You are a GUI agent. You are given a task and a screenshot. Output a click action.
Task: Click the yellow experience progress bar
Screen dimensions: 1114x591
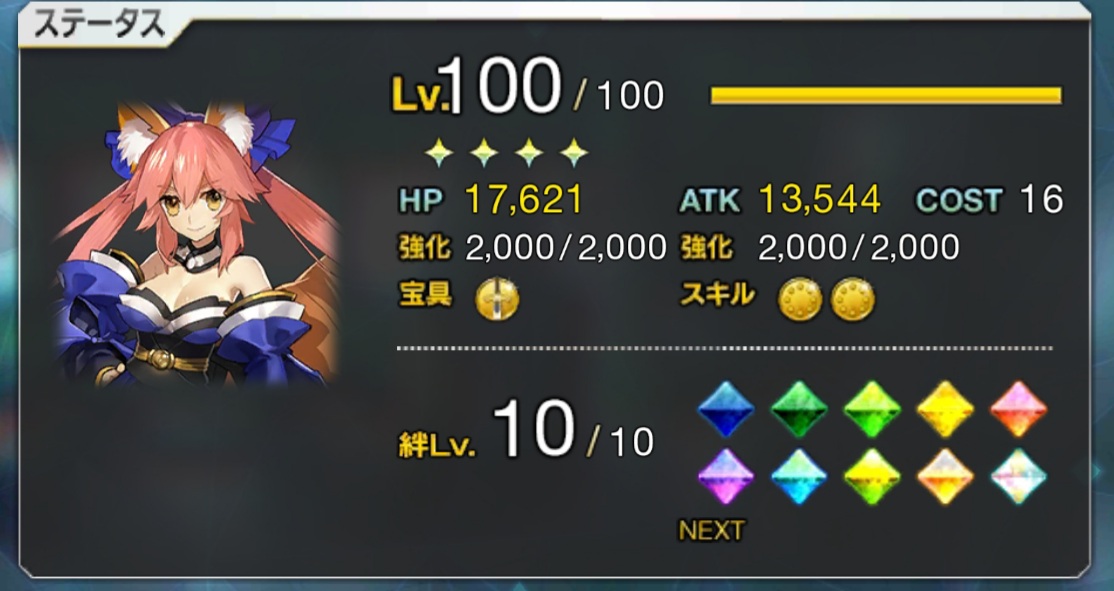(886, 95)
